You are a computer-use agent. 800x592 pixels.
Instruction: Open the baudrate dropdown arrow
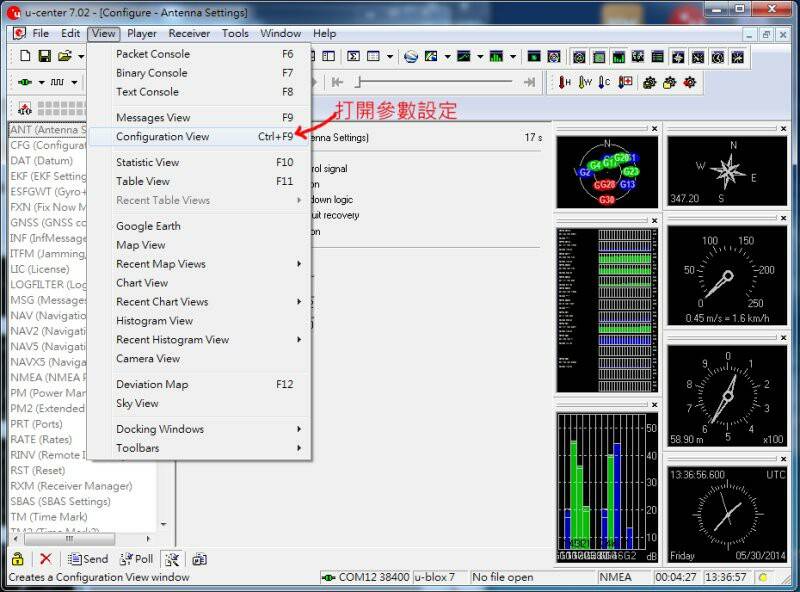coord(76,82)
